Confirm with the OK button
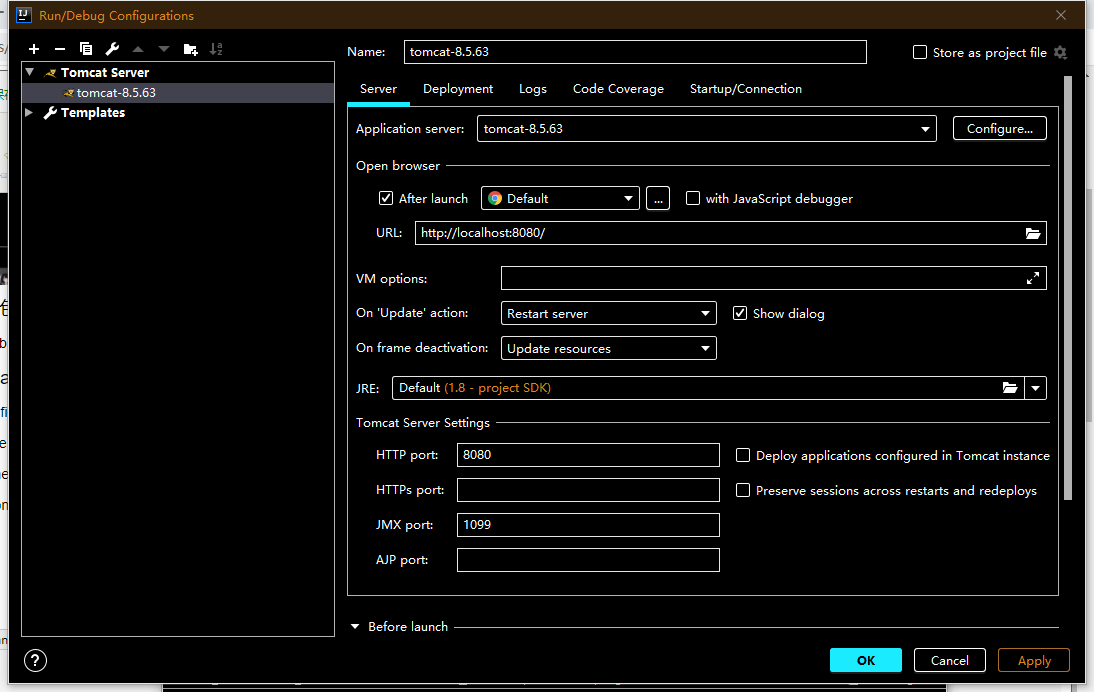Viewport: 1094px width, 692px height. point(866,660)
